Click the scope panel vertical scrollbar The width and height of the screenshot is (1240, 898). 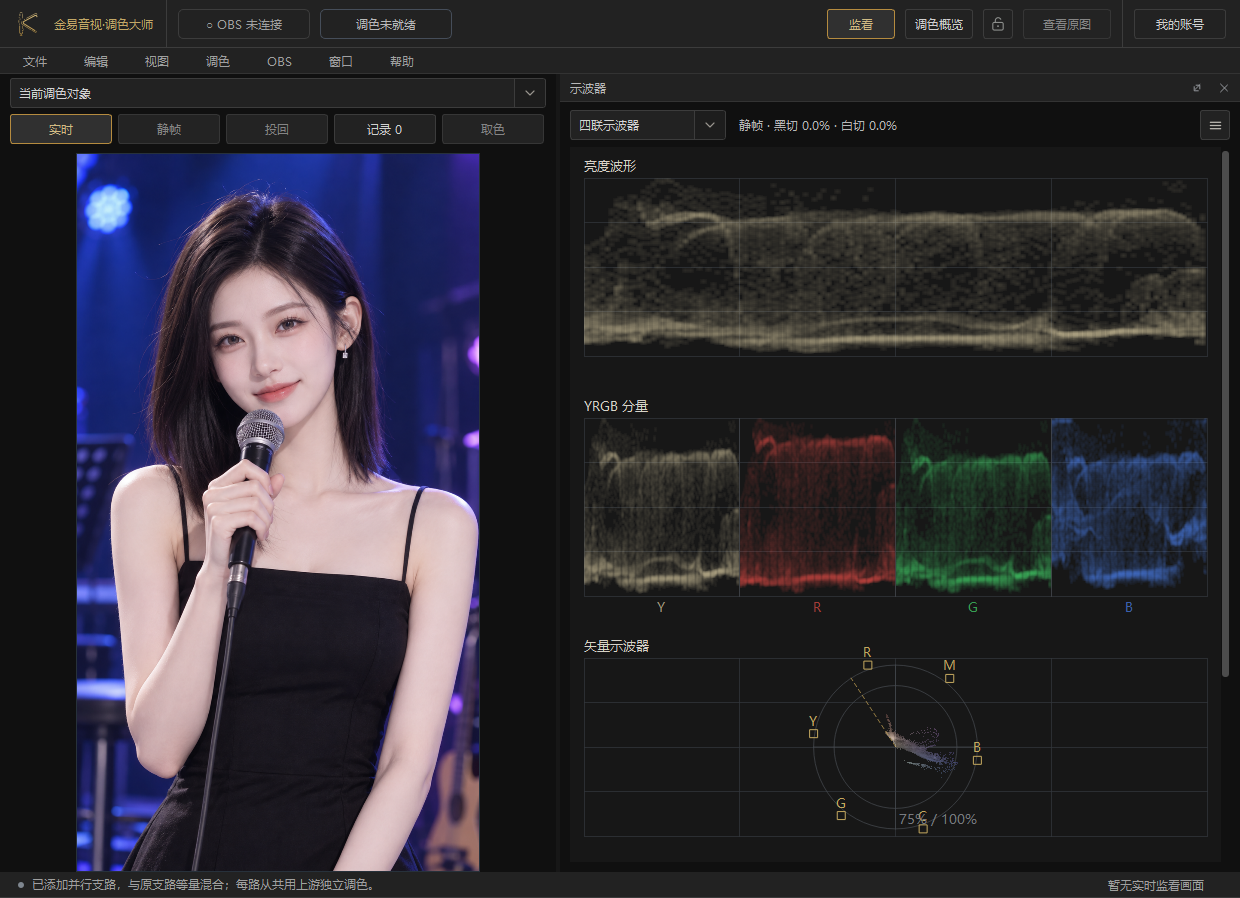click(x=1225, y=414)
